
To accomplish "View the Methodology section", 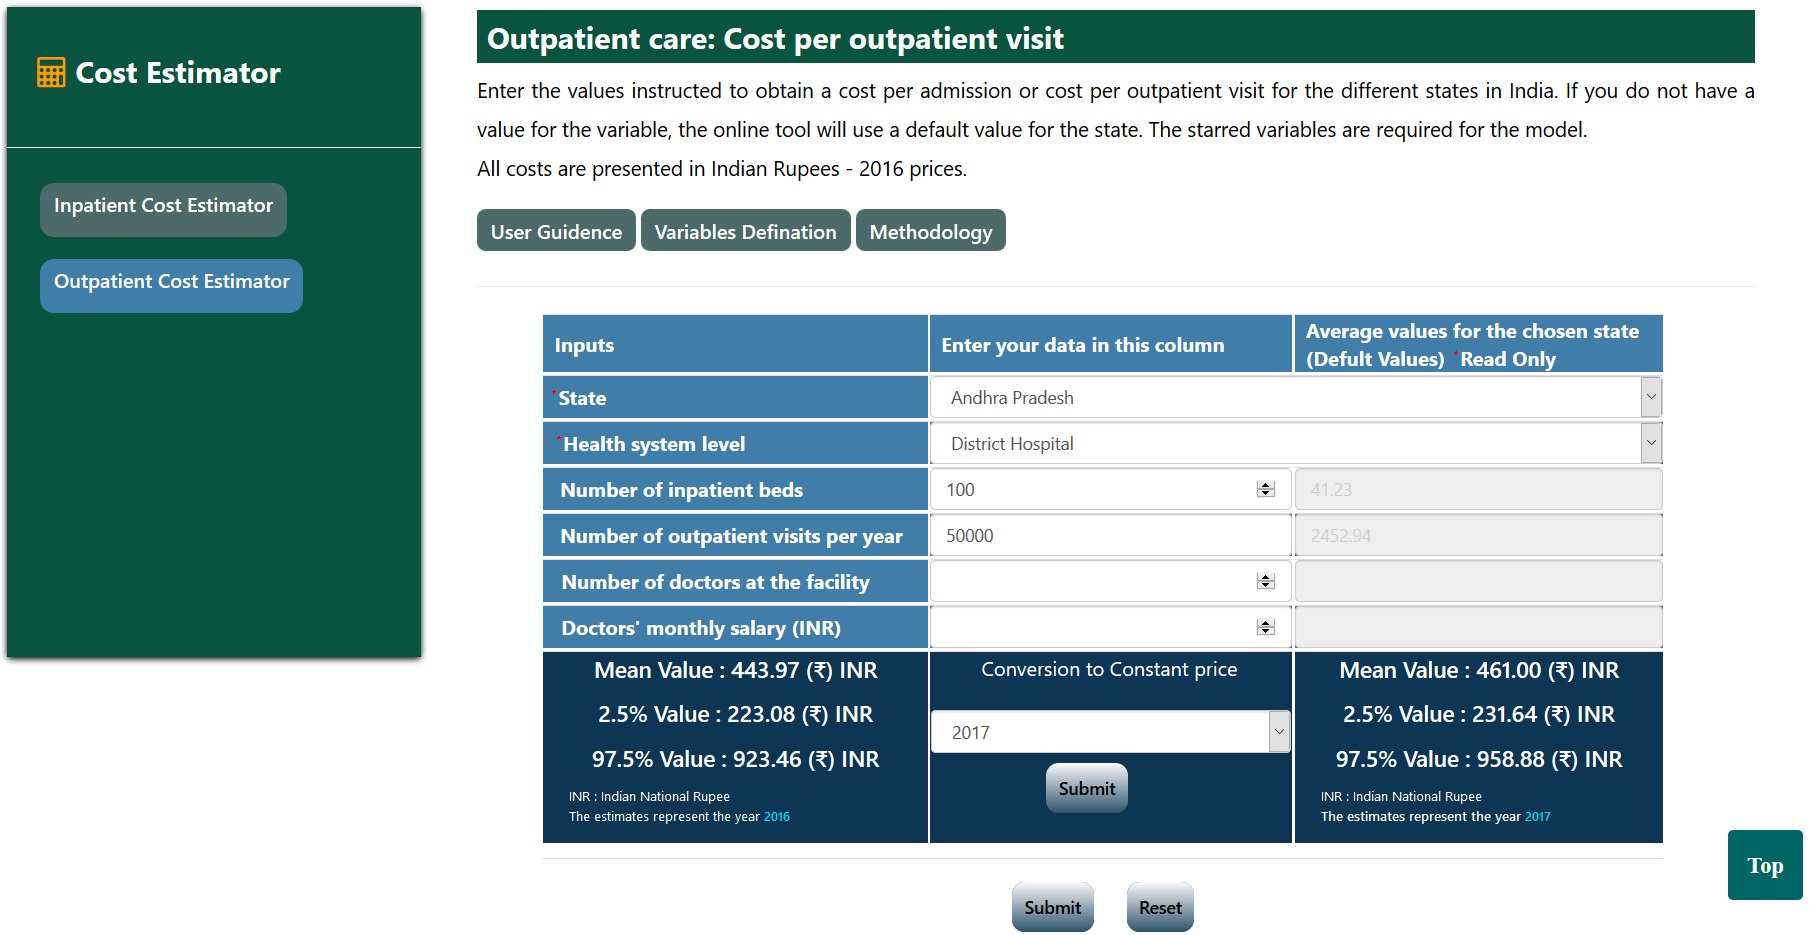I will pyautogui.click(x=930, y=231).
